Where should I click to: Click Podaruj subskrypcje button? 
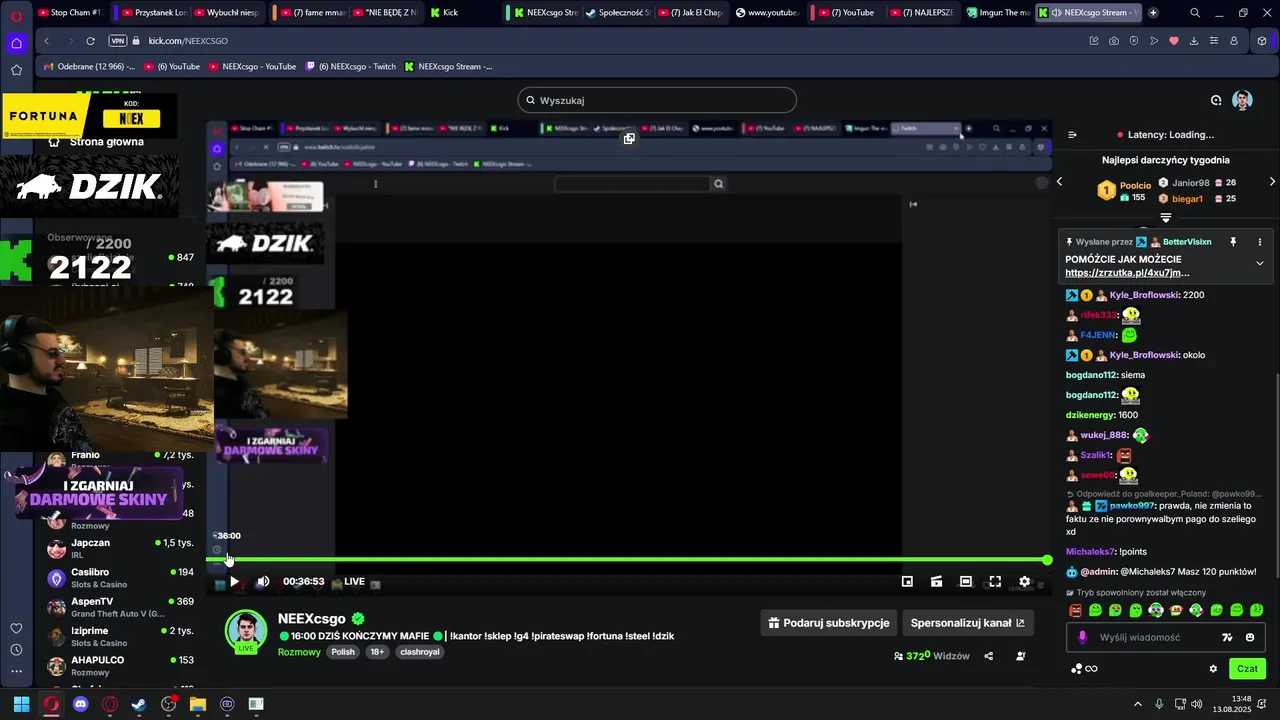pyautogui.click(x=828, y=623)
